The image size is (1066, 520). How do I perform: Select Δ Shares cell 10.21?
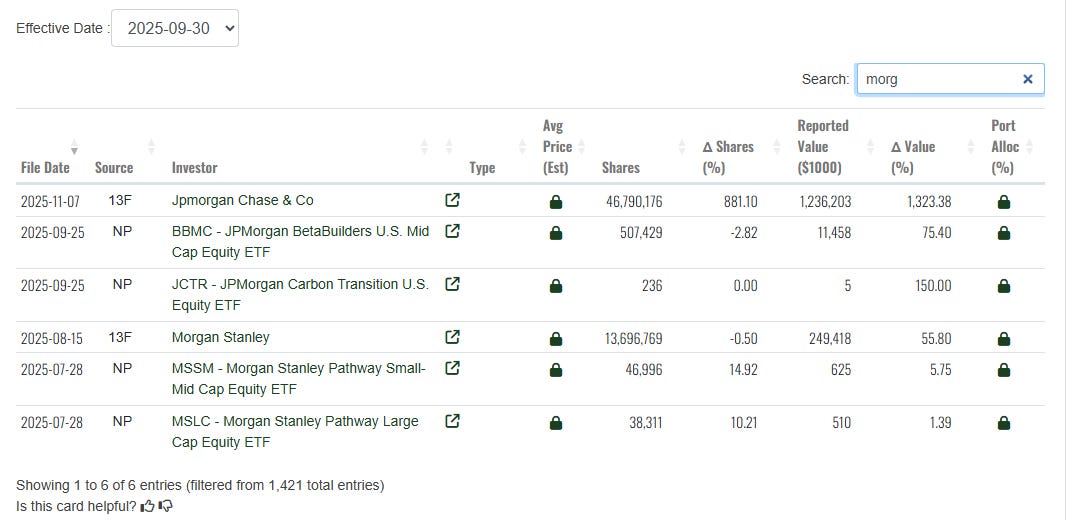[x=744, y=423]
